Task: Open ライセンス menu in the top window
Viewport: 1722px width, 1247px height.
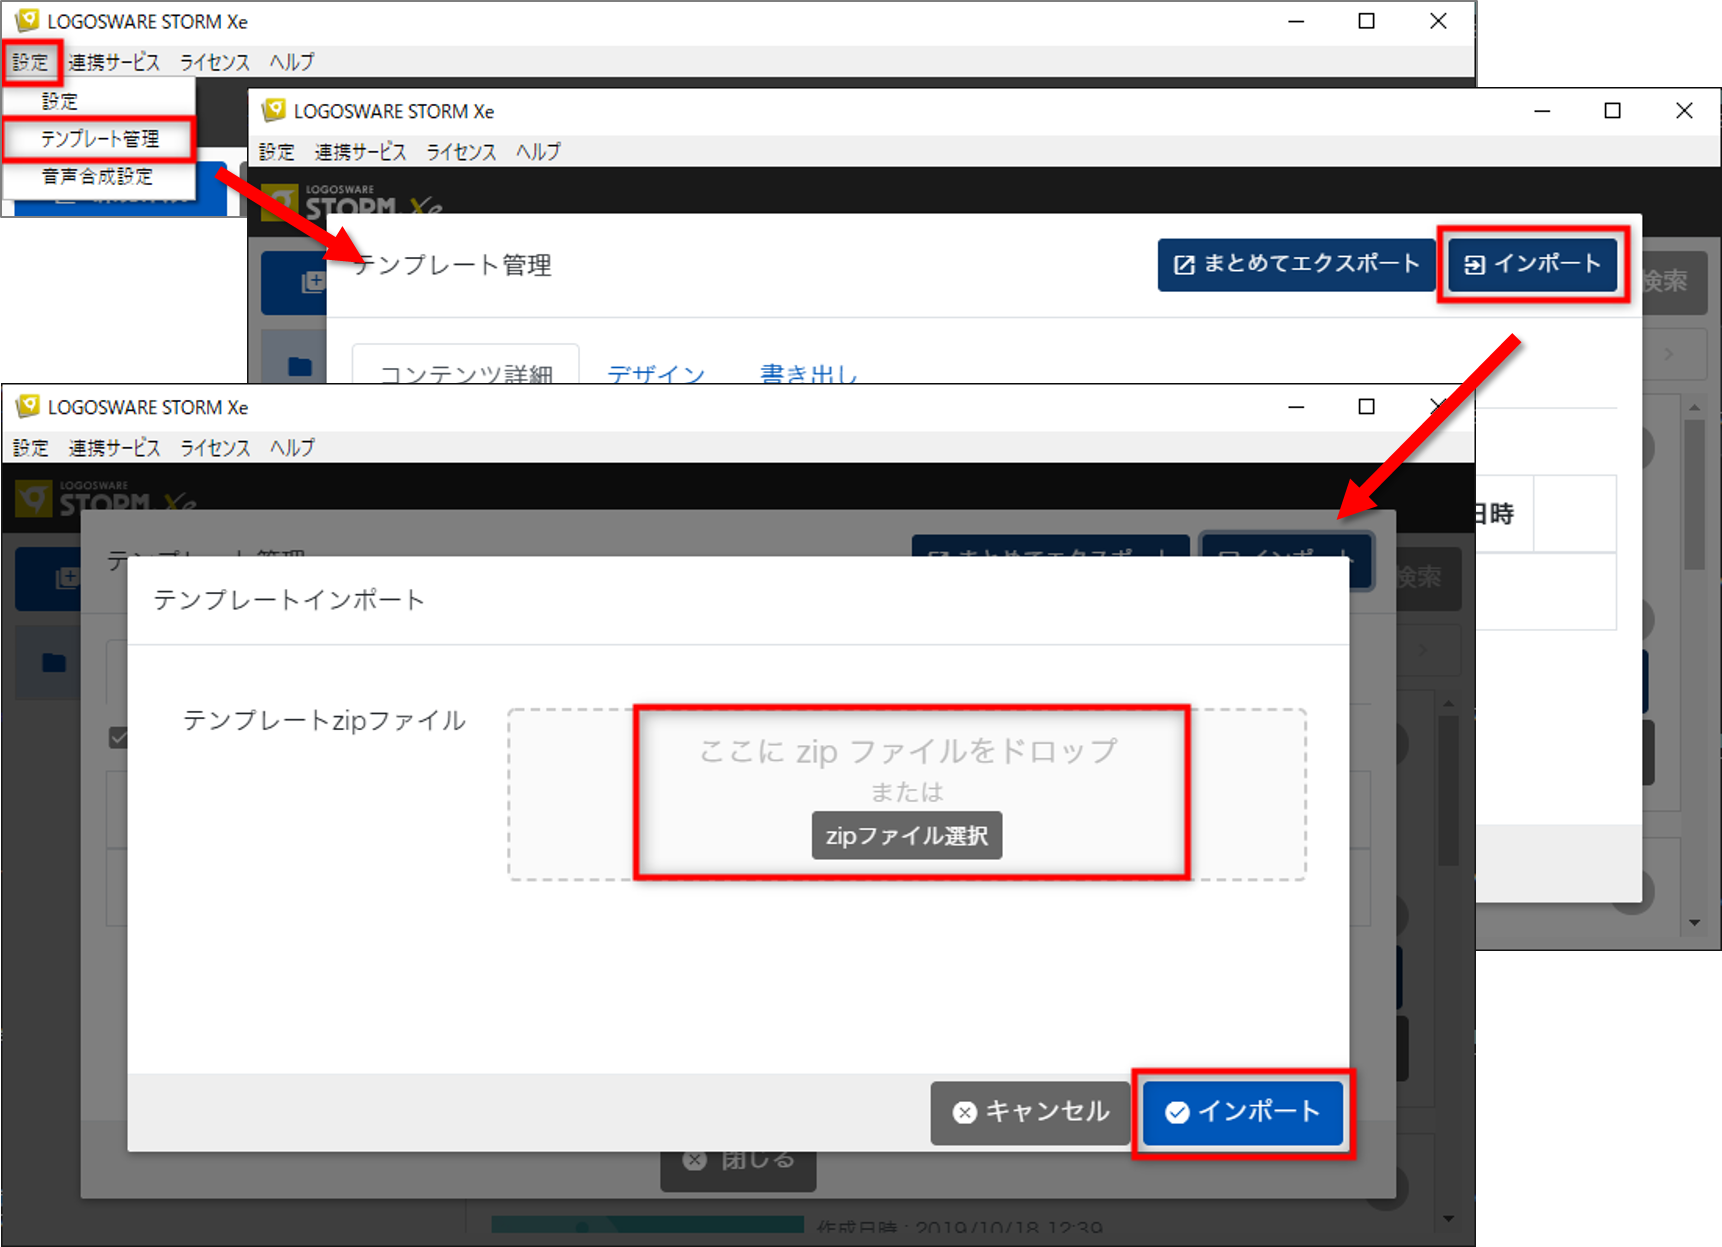Action: point(215,62)
